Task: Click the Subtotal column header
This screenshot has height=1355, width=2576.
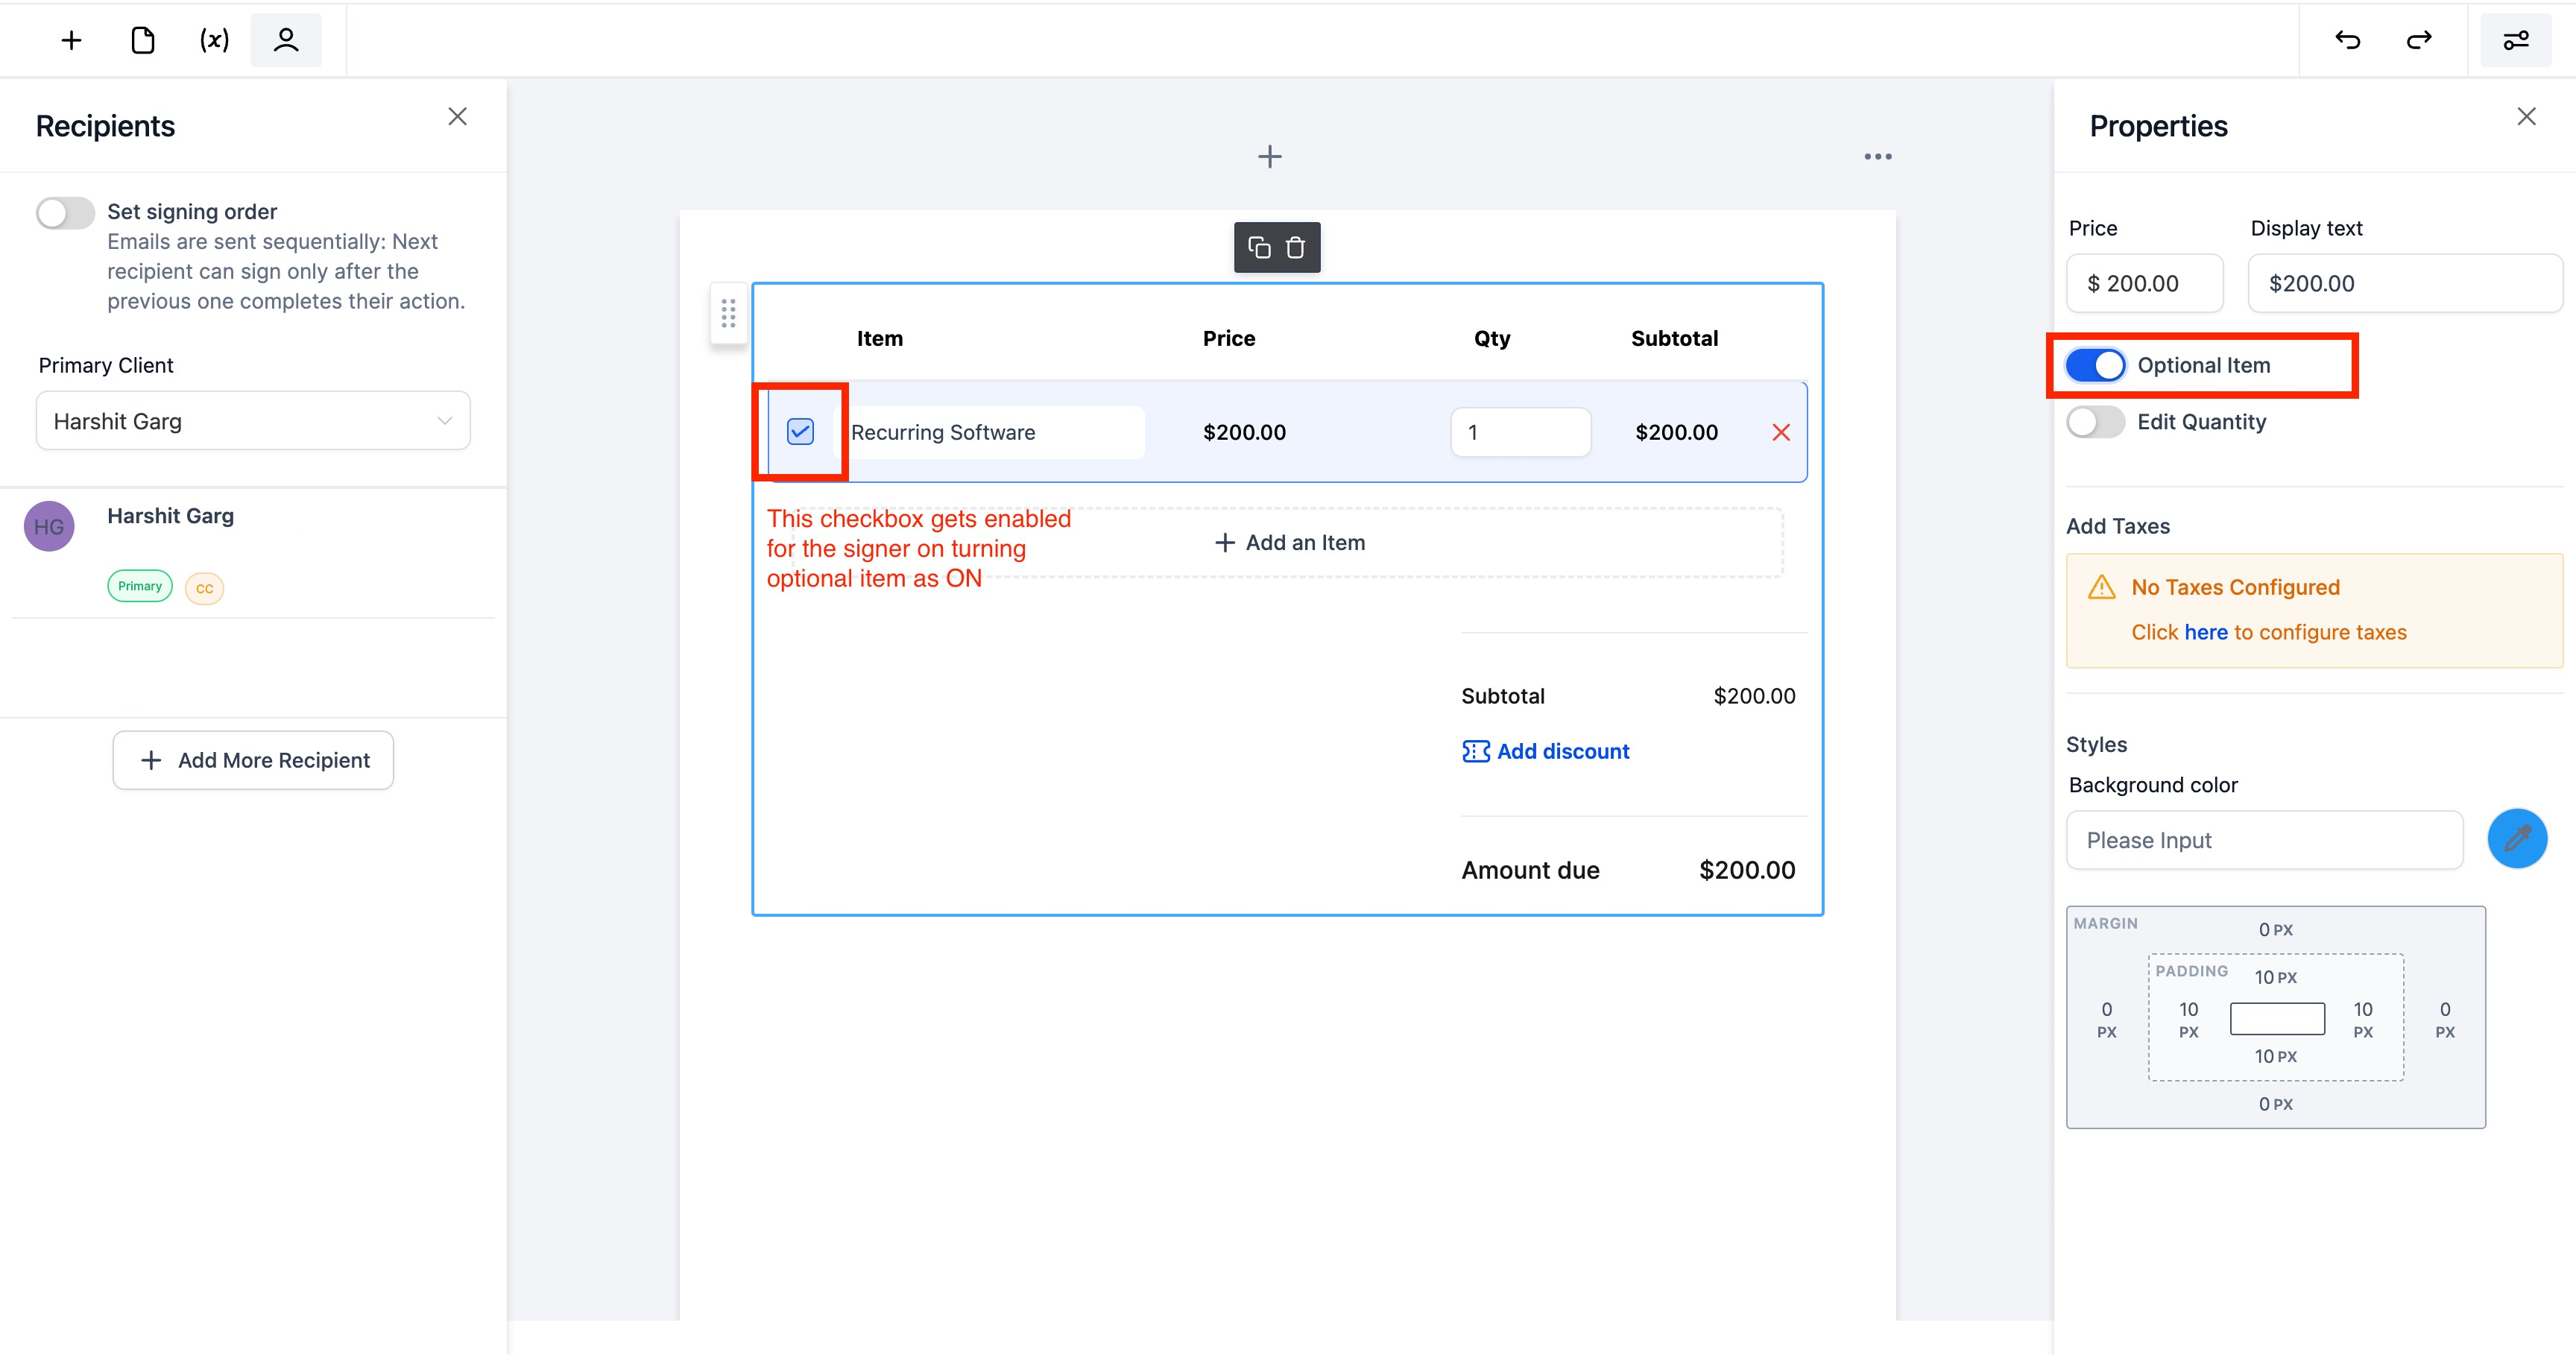Action: [x=1674, y=338]
